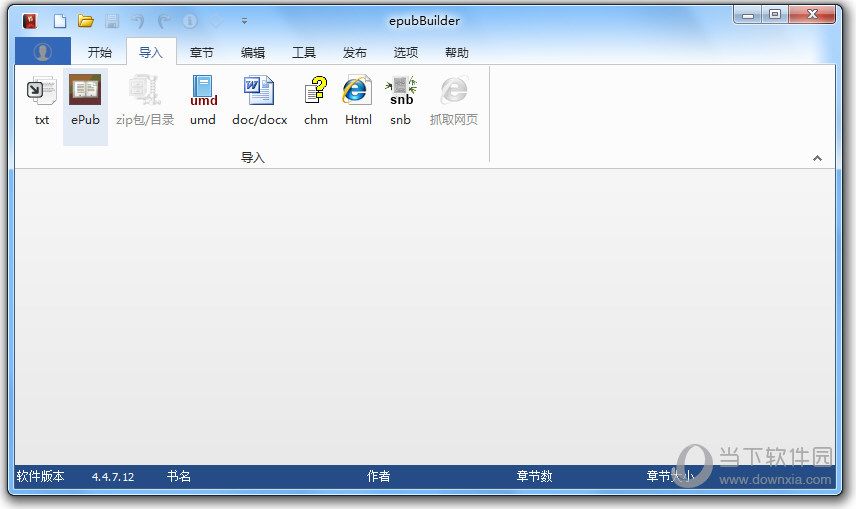Click version number 4.4.7.12
This screenshot has width=856, height=509.
[x=112, y=477]
